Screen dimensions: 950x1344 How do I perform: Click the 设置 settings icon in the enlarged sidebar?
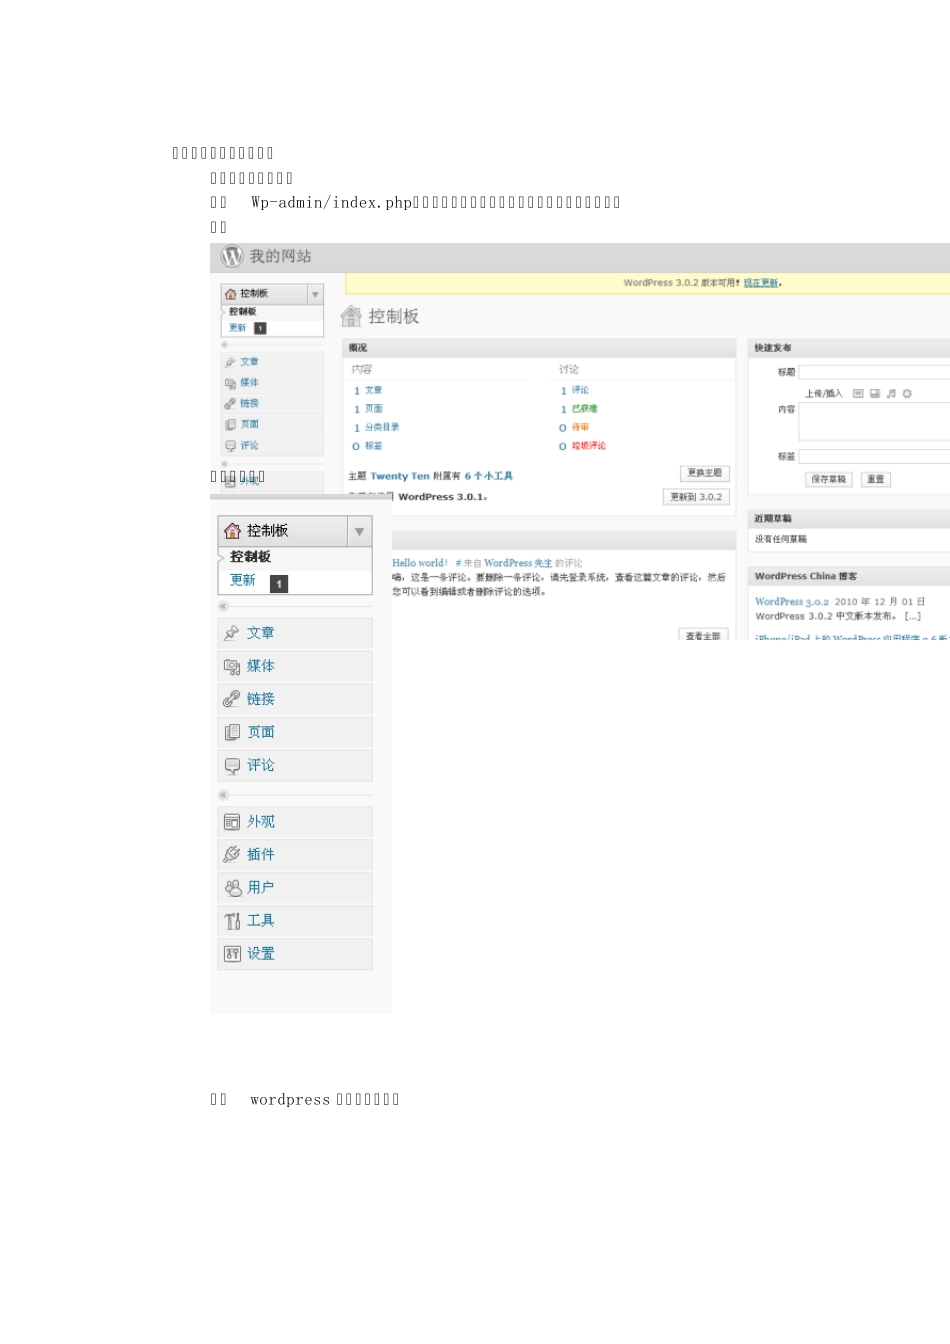click(232, 954)
